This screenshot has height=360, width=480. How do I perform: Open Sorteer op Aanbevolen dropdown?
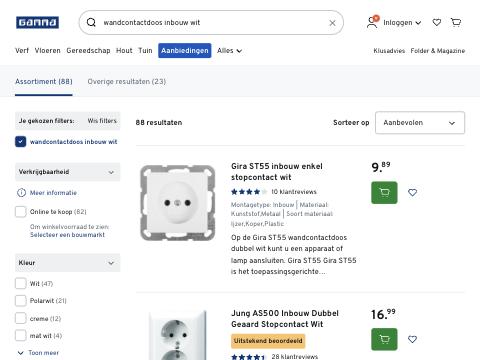[420, 123]
